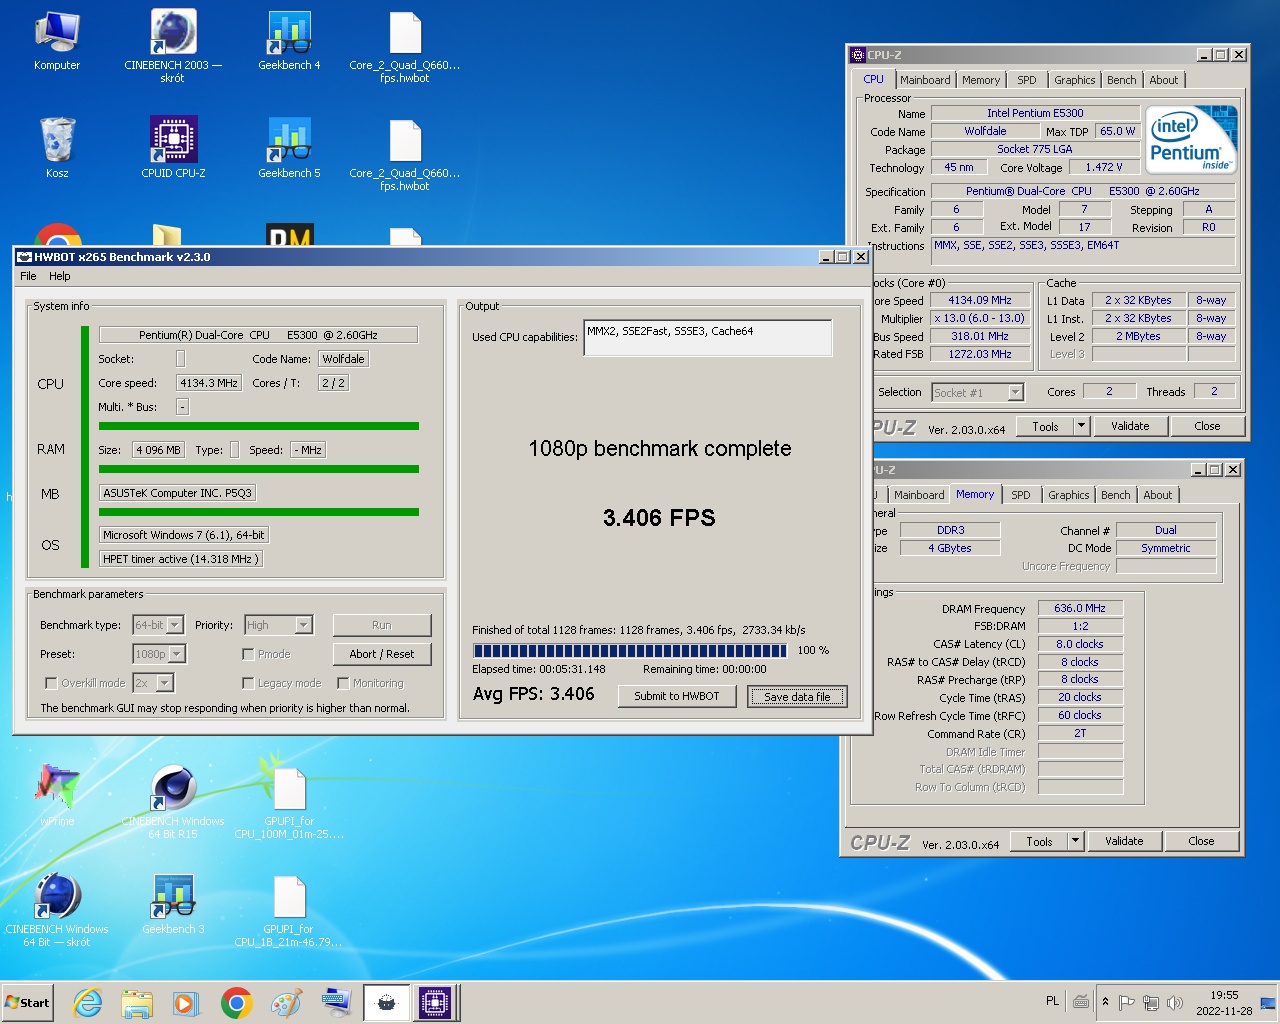Select HWBOT x265 Benchmark taskbar button
The image size is (1280, 1024).
click(x=386, y=1003)
